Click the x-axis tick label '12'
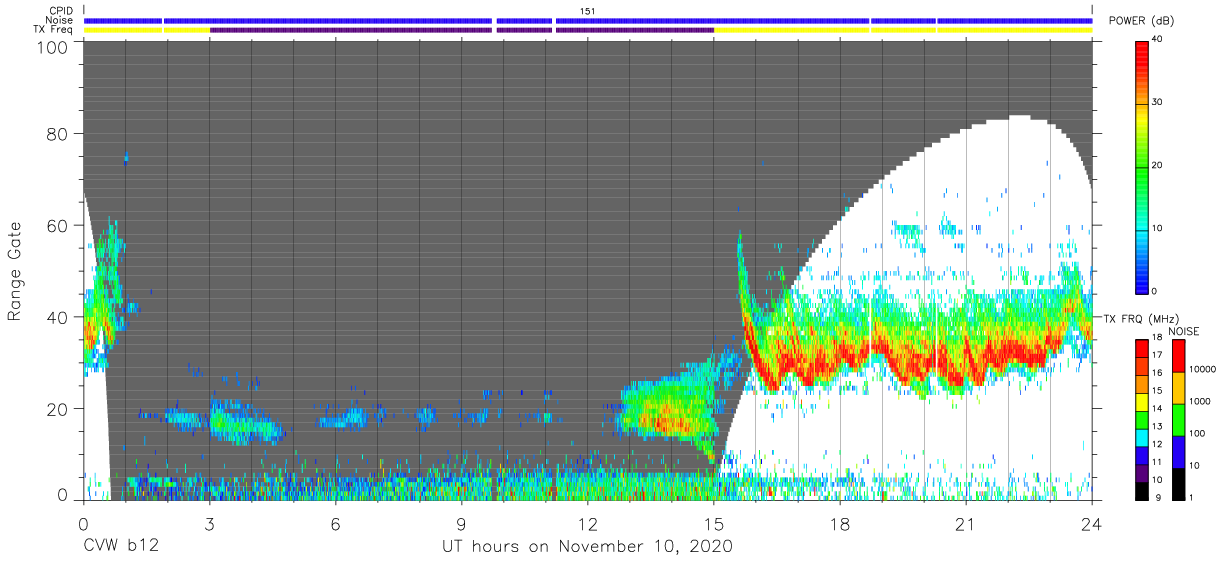Viewport: 1228px width, 567px height. click(x=588, y=525)
